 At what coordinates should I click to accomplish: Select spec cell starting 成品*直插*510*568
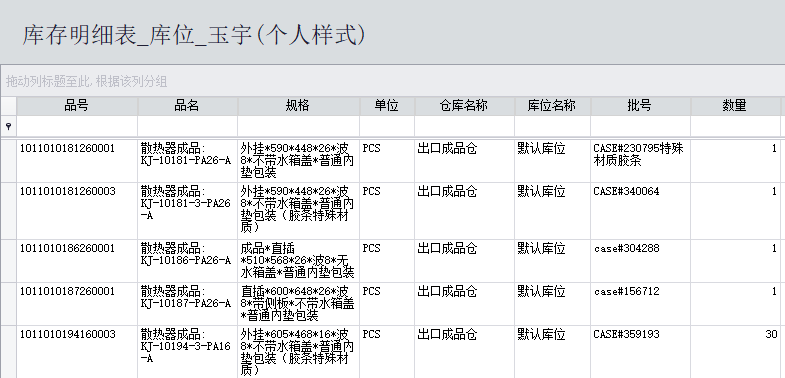coord(298,261)
